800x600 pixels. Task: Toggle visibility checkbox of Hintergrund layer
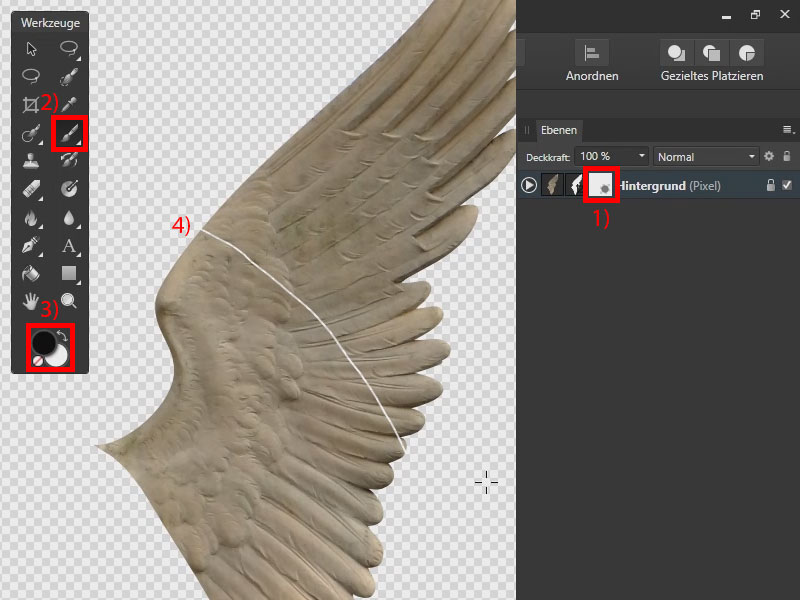tap(787, 185)
